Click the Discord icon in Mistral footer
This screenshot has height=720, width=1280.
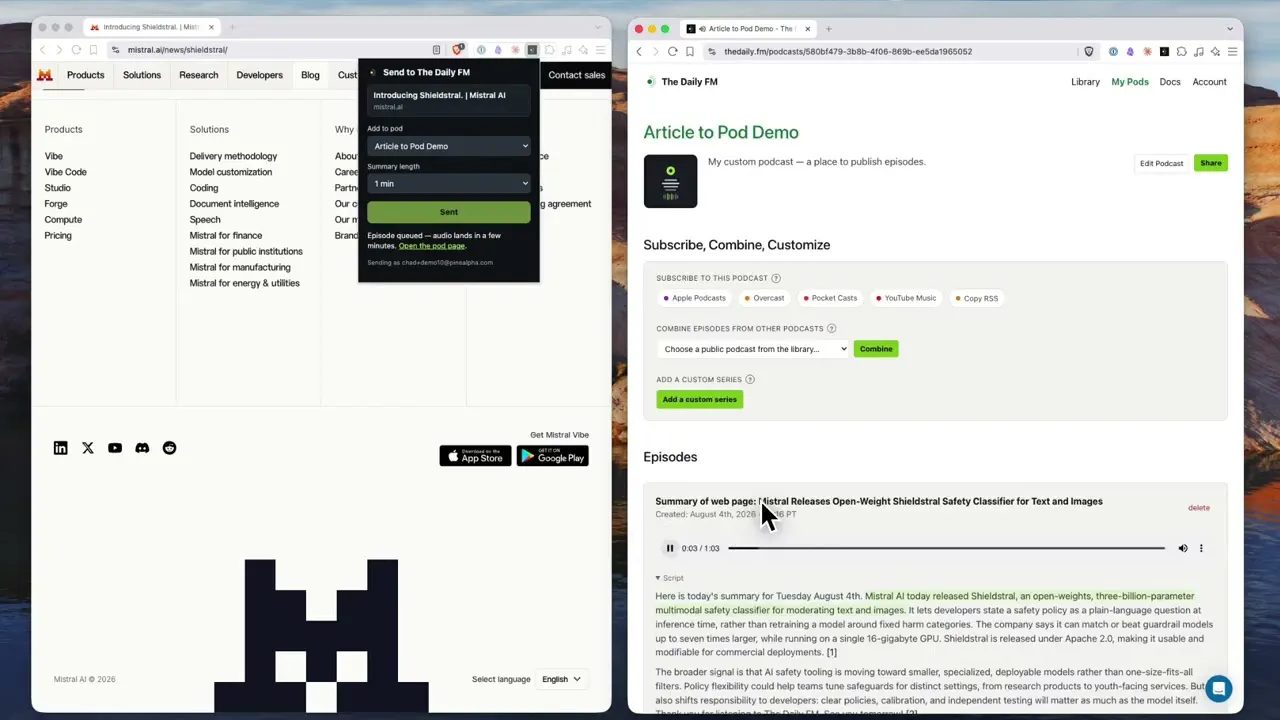142,448
